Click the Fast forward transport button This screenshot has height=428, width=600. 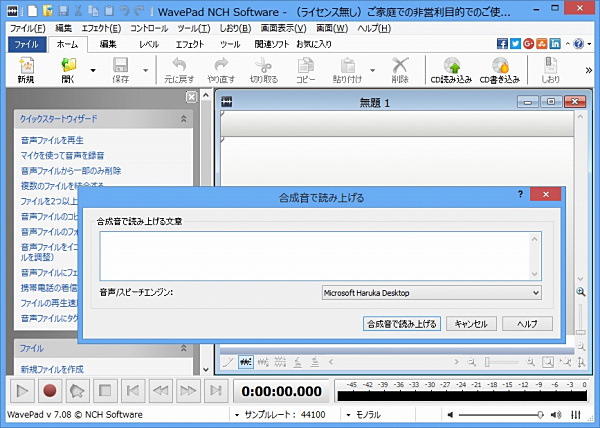188,391
